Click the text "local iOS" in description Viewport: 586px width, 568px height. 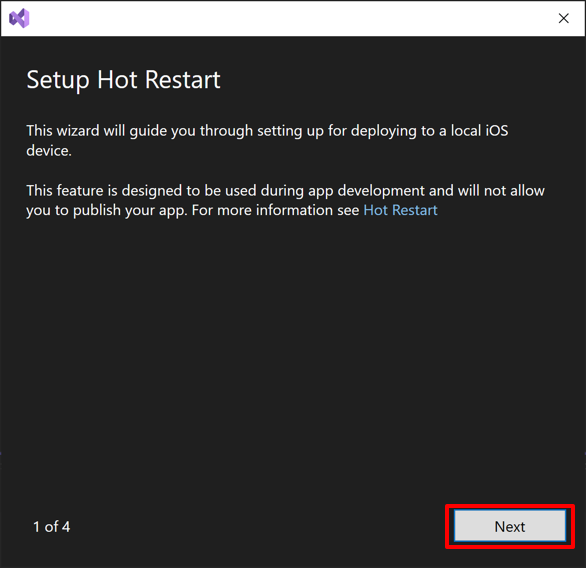479,131
